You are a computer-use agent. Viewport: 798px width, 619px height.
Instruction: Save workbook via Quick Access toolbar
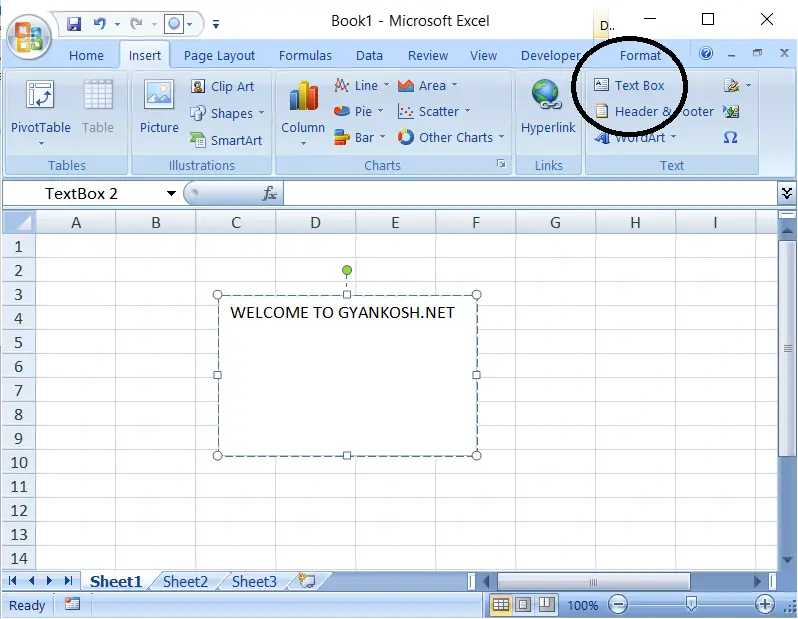(x=74, y=23)
